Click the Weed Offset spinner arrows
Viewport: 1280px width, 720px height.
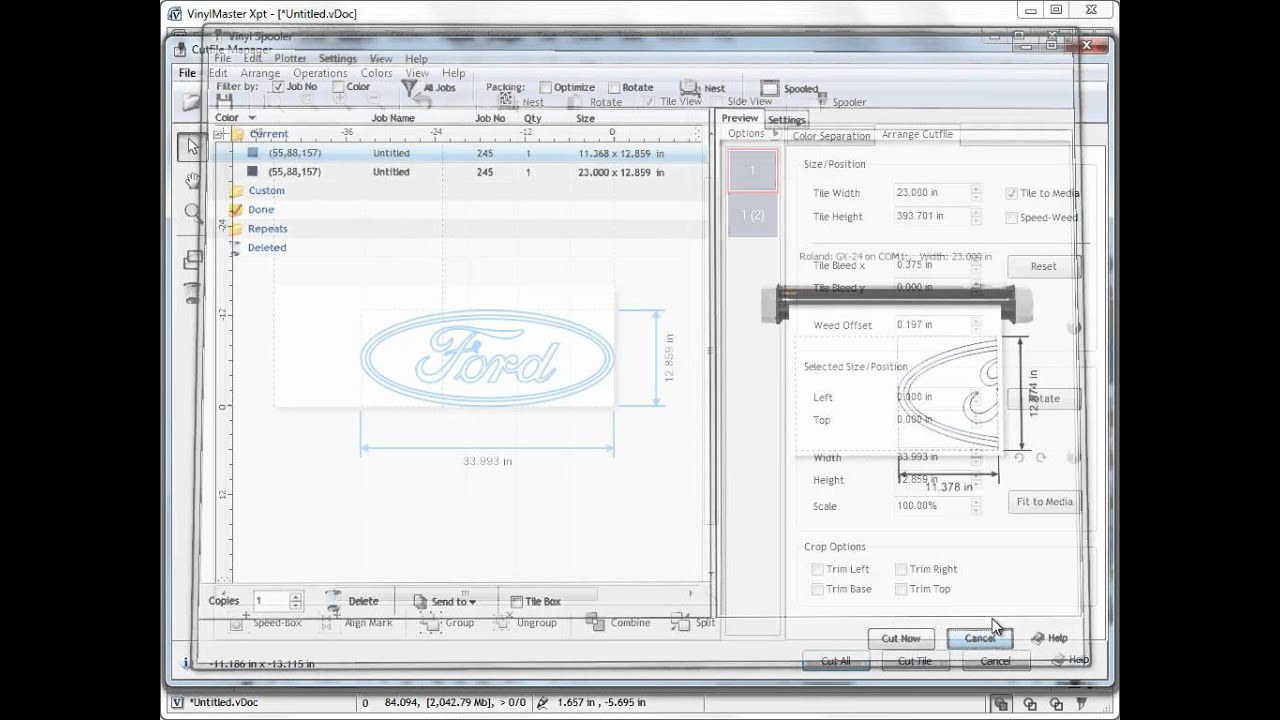(x=976, y=325)
